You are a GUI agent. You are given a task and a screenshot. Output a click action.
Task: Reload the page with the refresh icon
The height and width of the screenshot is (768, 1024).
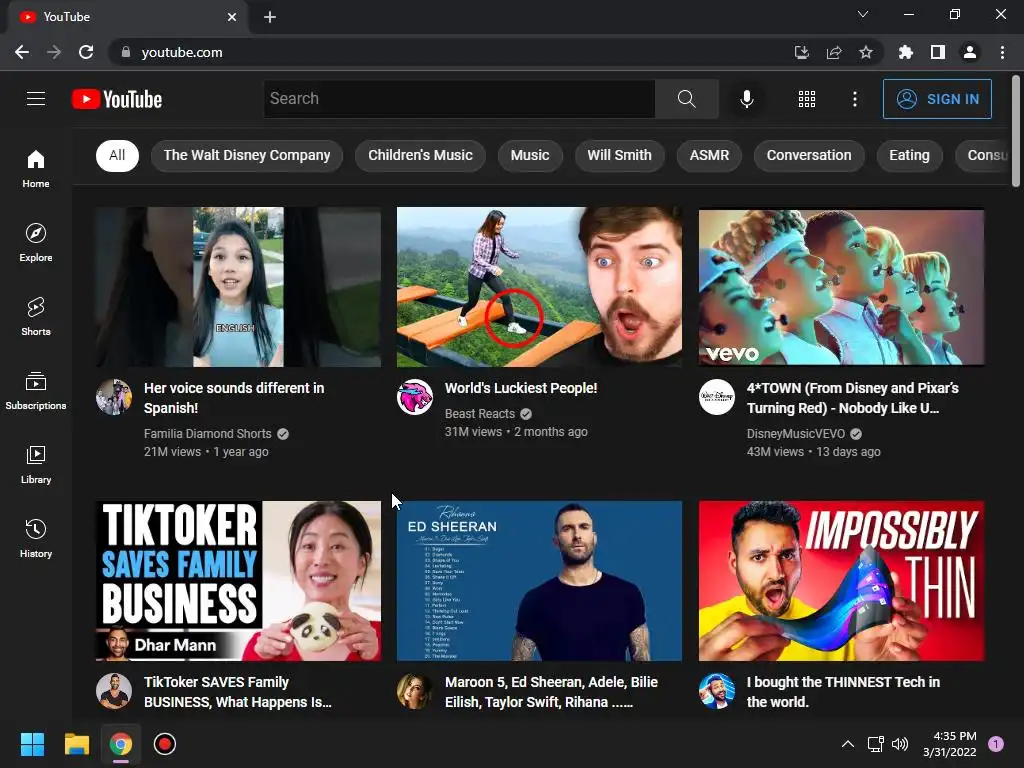[x=86, y=52]
